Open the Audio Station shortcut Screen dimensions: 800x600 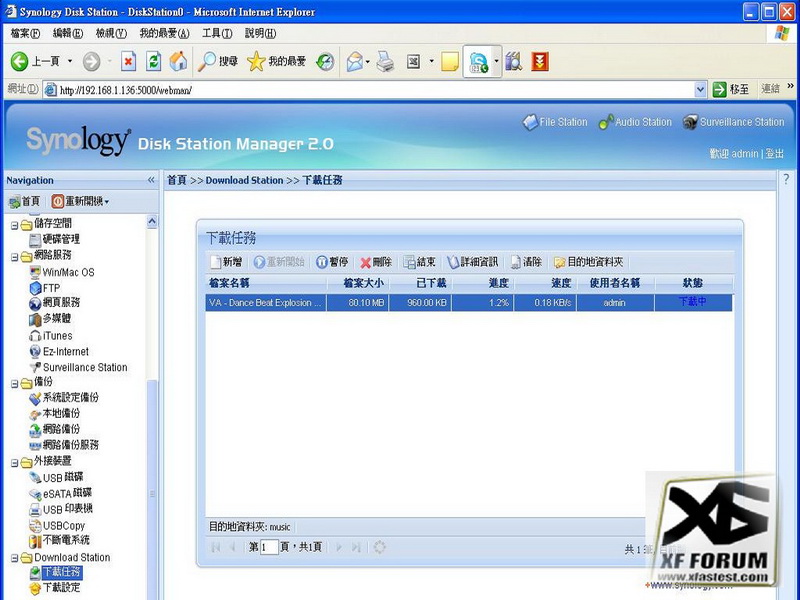click(x=635, y=122)
